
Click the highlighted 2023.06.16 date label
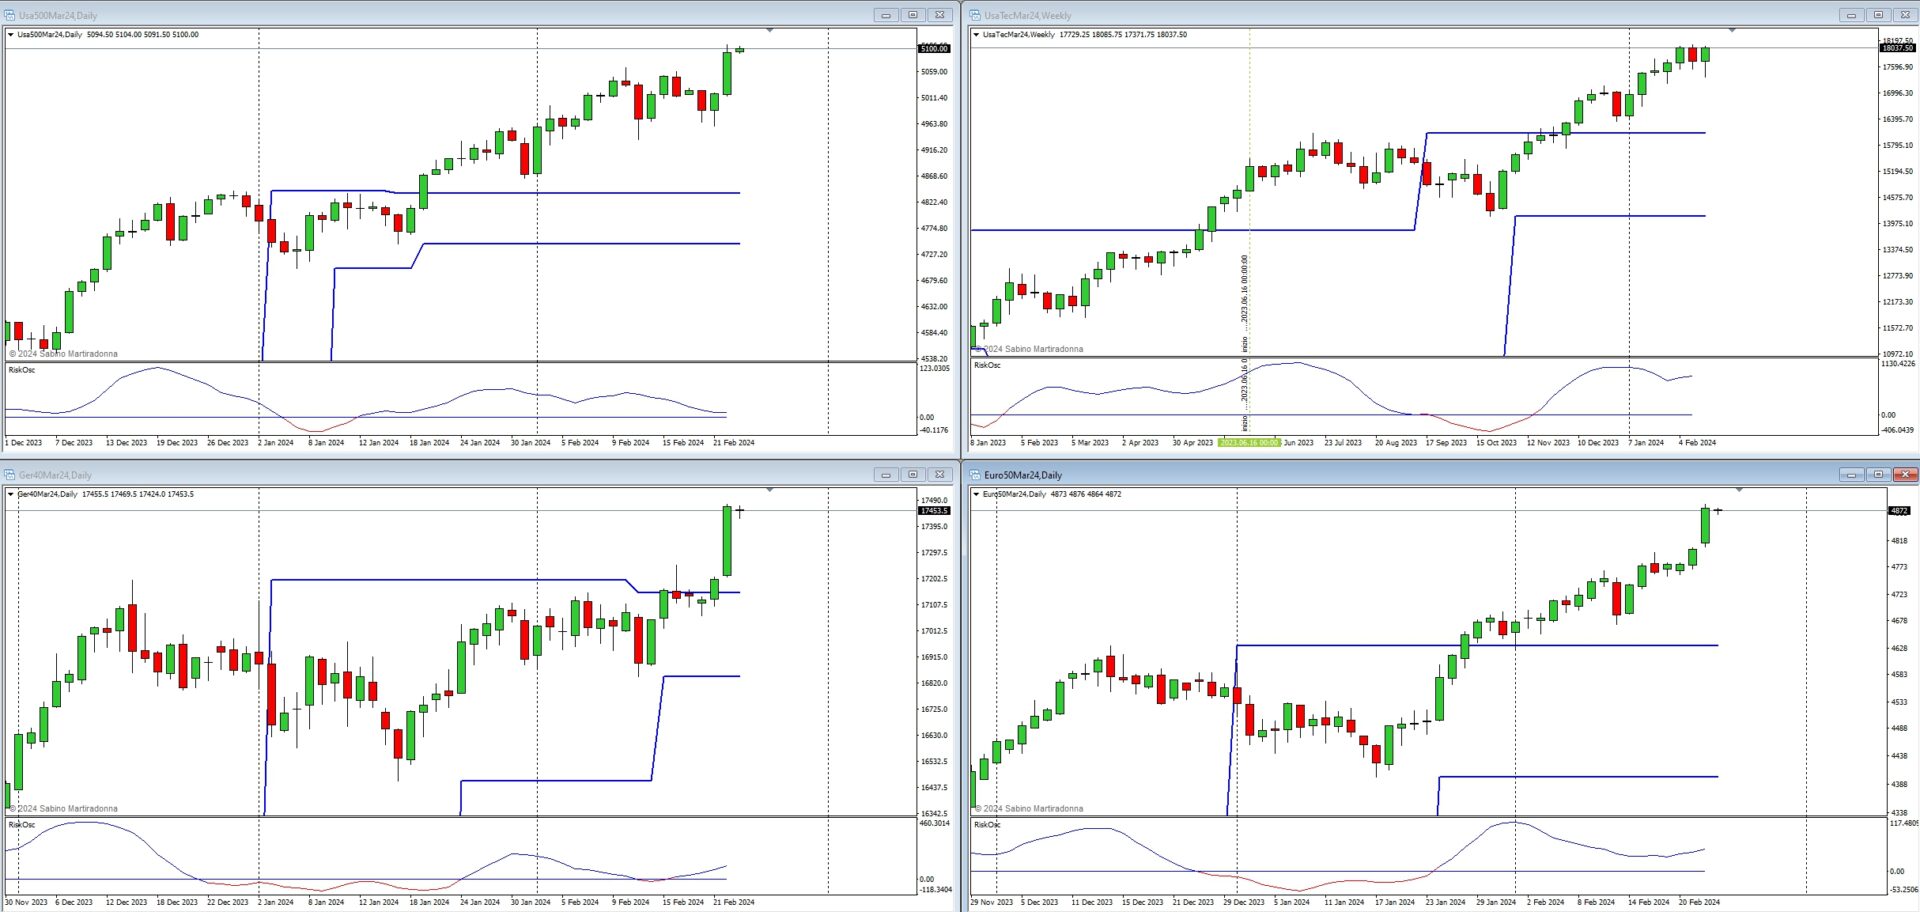point(1248,442)
